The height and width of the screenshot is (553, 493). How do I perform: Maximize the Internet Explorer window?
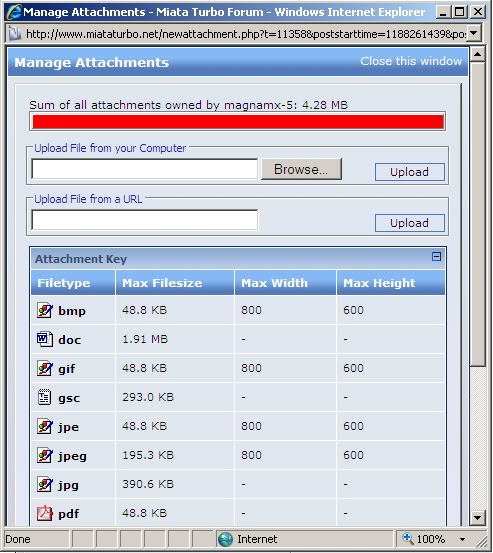460,12
